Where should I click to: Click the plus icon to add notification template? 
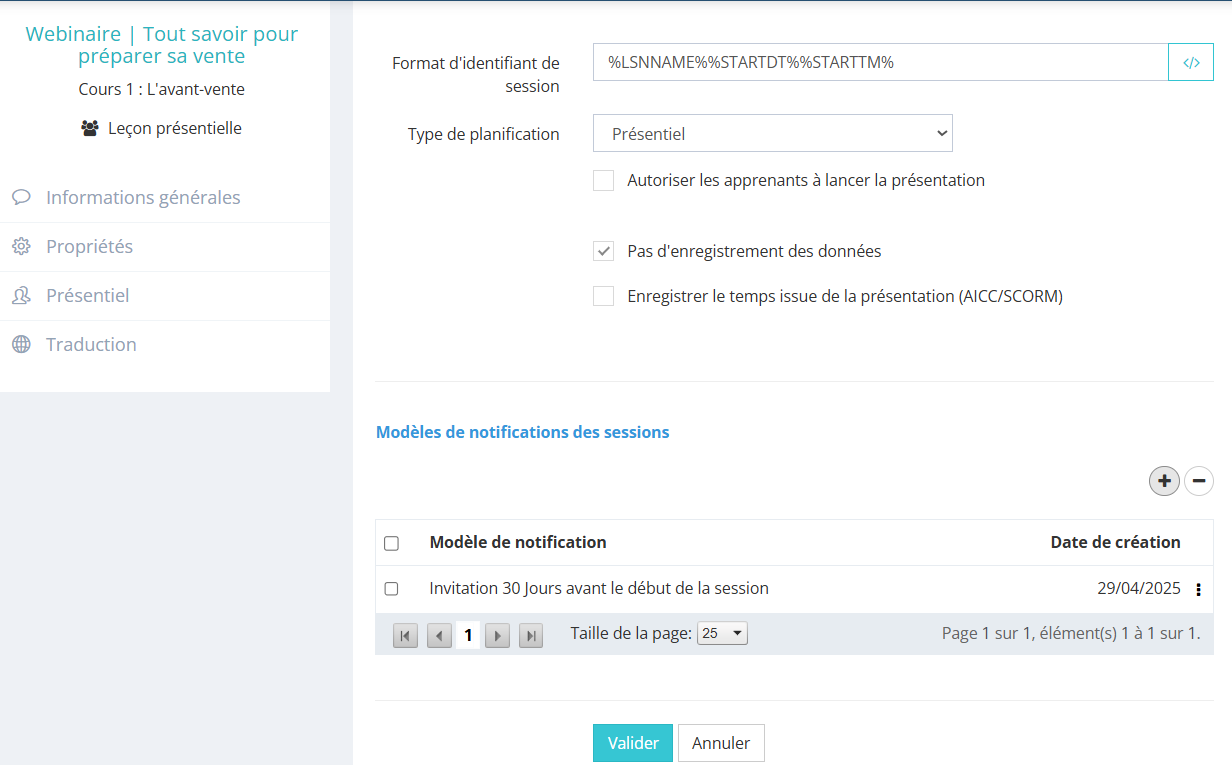[x=1164, y=481]
